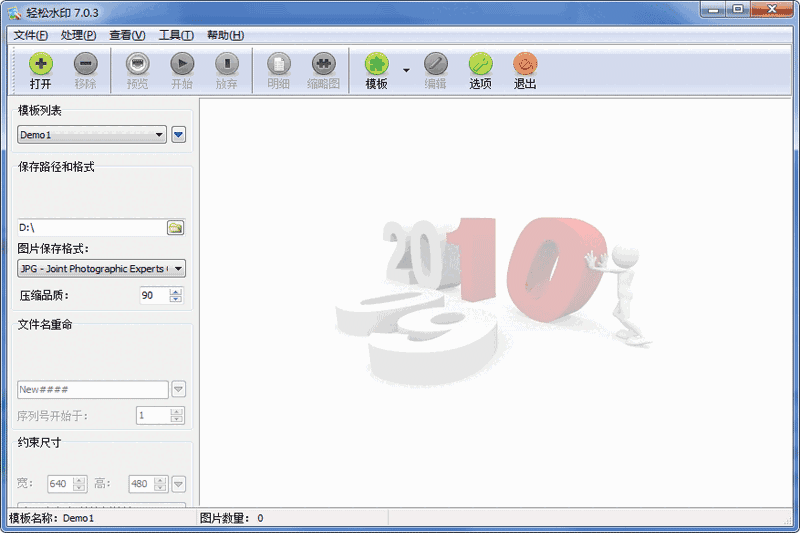The height and width of the screenshot is (533, 800).
Task: Click the 缩略图 (Thumbnails) view icon
Action: [x=323, y=64]
